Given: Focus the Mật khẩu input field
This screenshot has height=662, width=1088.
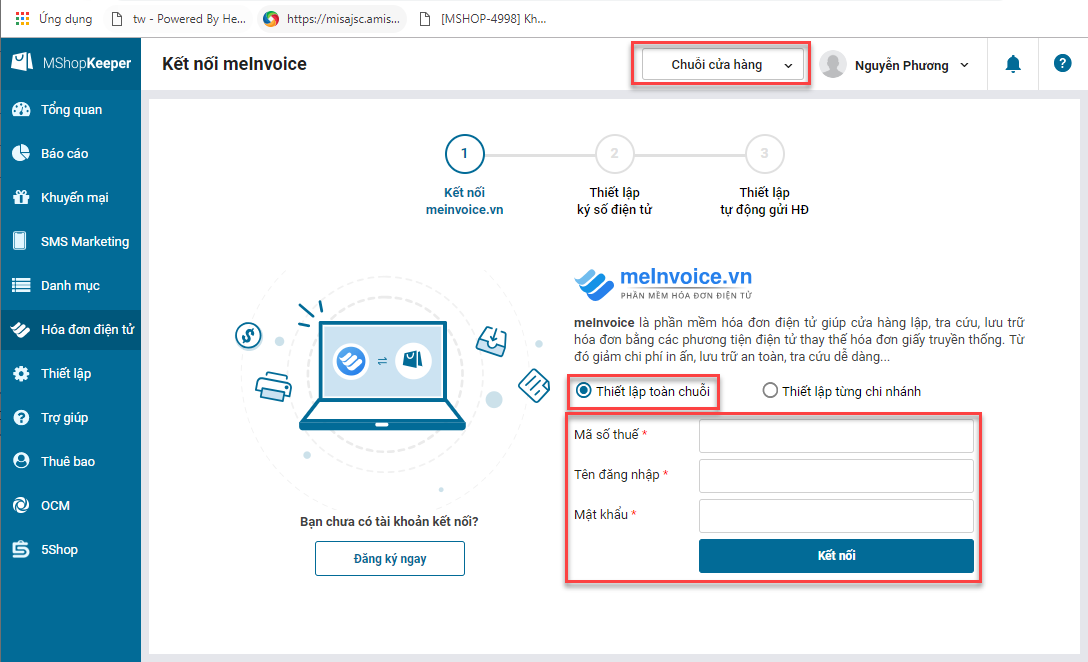Looking at the screenshot, I should click(836, 516).
